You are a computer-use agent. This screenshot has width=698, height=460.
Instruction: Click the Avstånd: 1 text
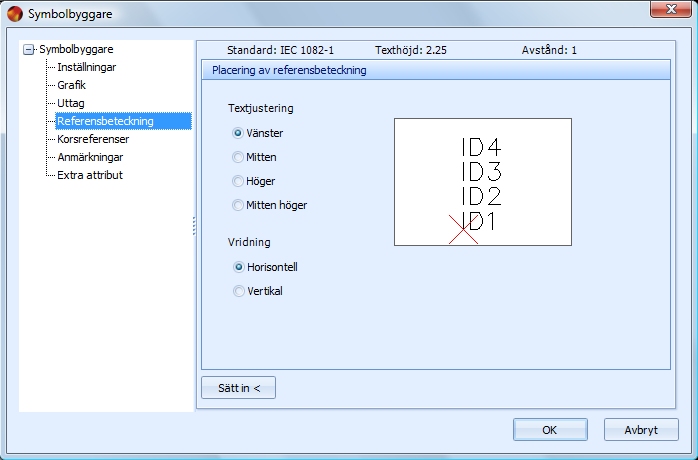coord(549,50)
